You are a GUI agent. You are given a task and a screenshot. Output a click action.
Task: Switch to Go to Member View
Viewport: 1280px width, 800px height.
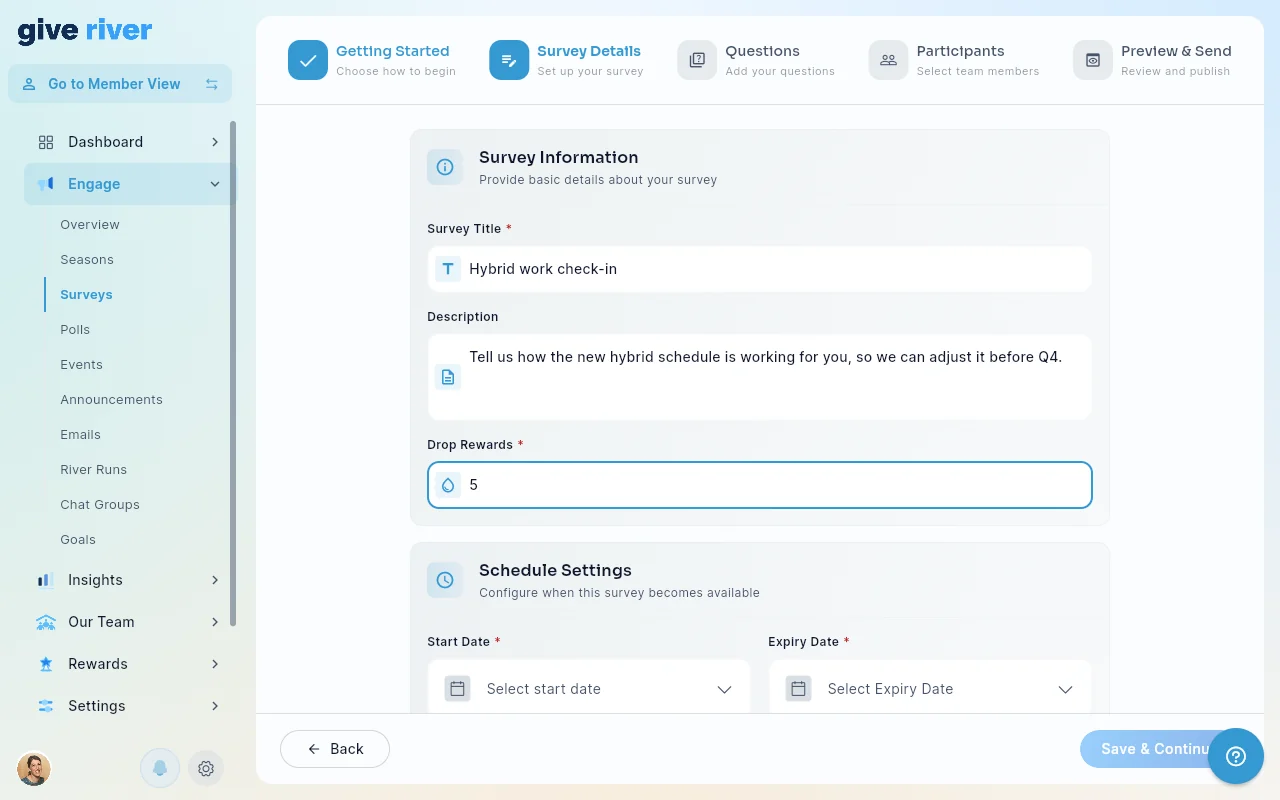(120, 84)
